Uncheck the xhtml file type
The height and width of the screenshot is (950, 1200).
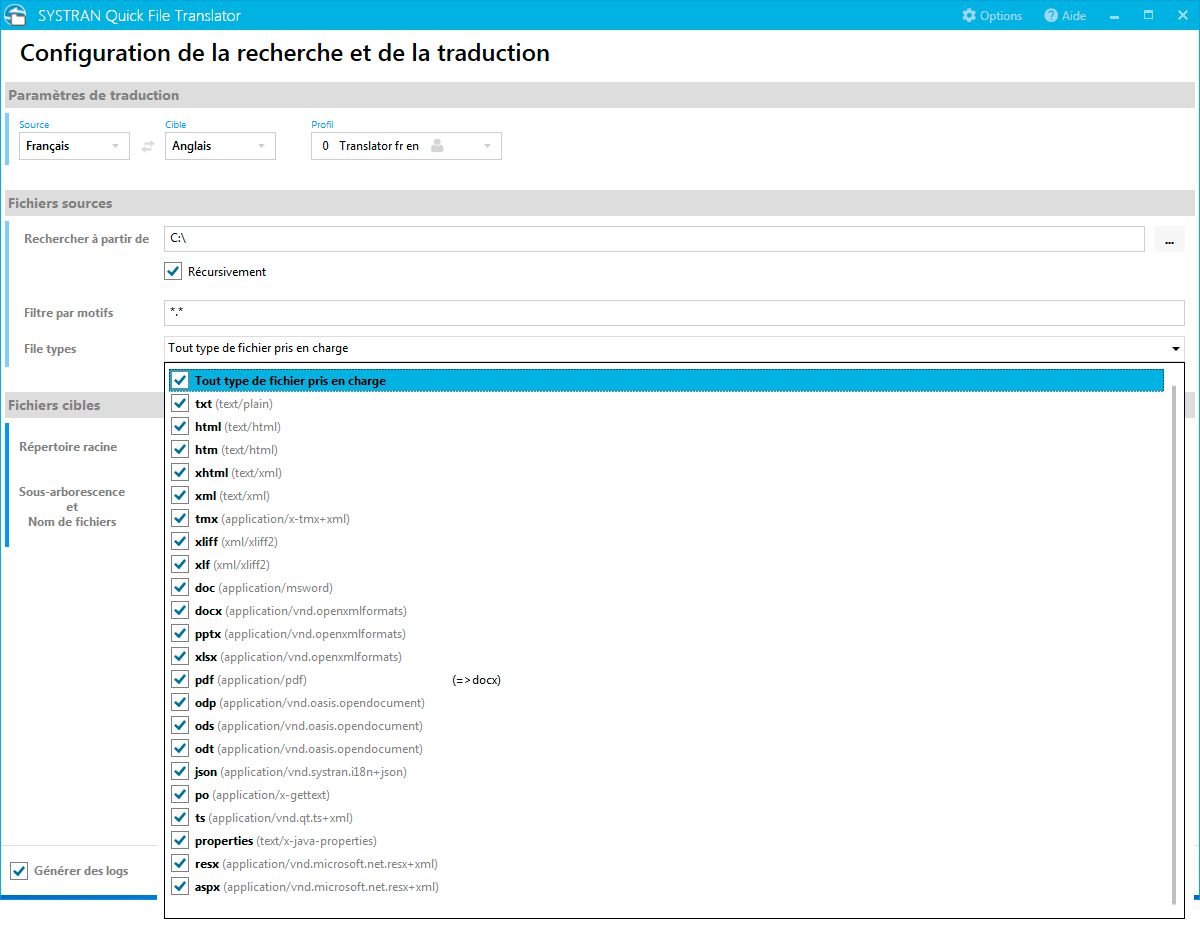click(180, 473)
